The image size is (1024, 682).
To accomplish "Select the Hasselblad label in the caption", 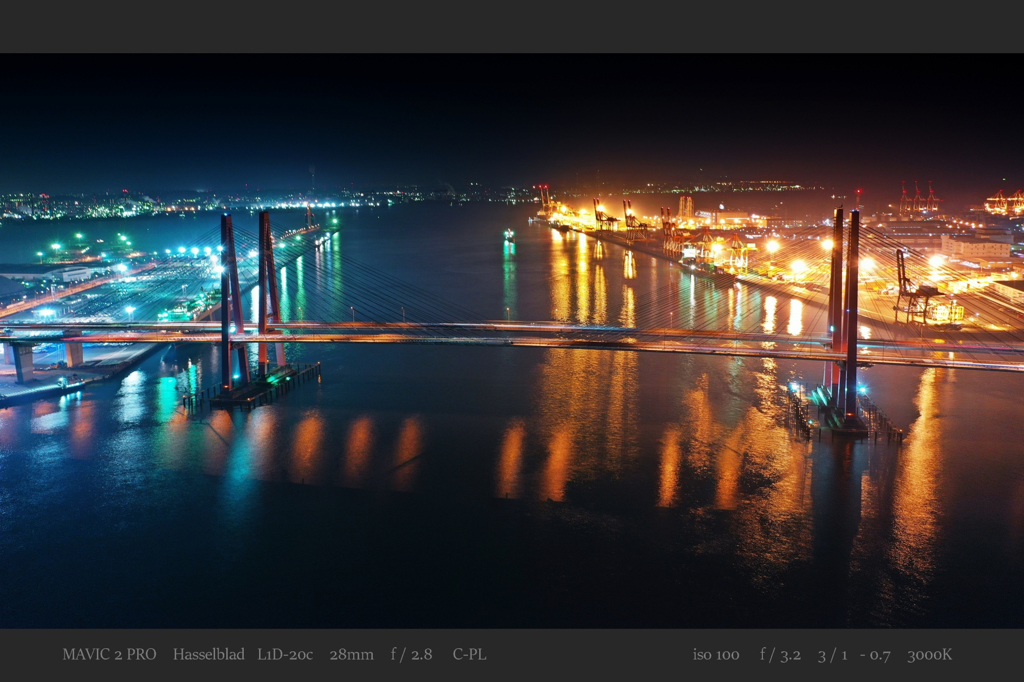I will pos(208,654).
